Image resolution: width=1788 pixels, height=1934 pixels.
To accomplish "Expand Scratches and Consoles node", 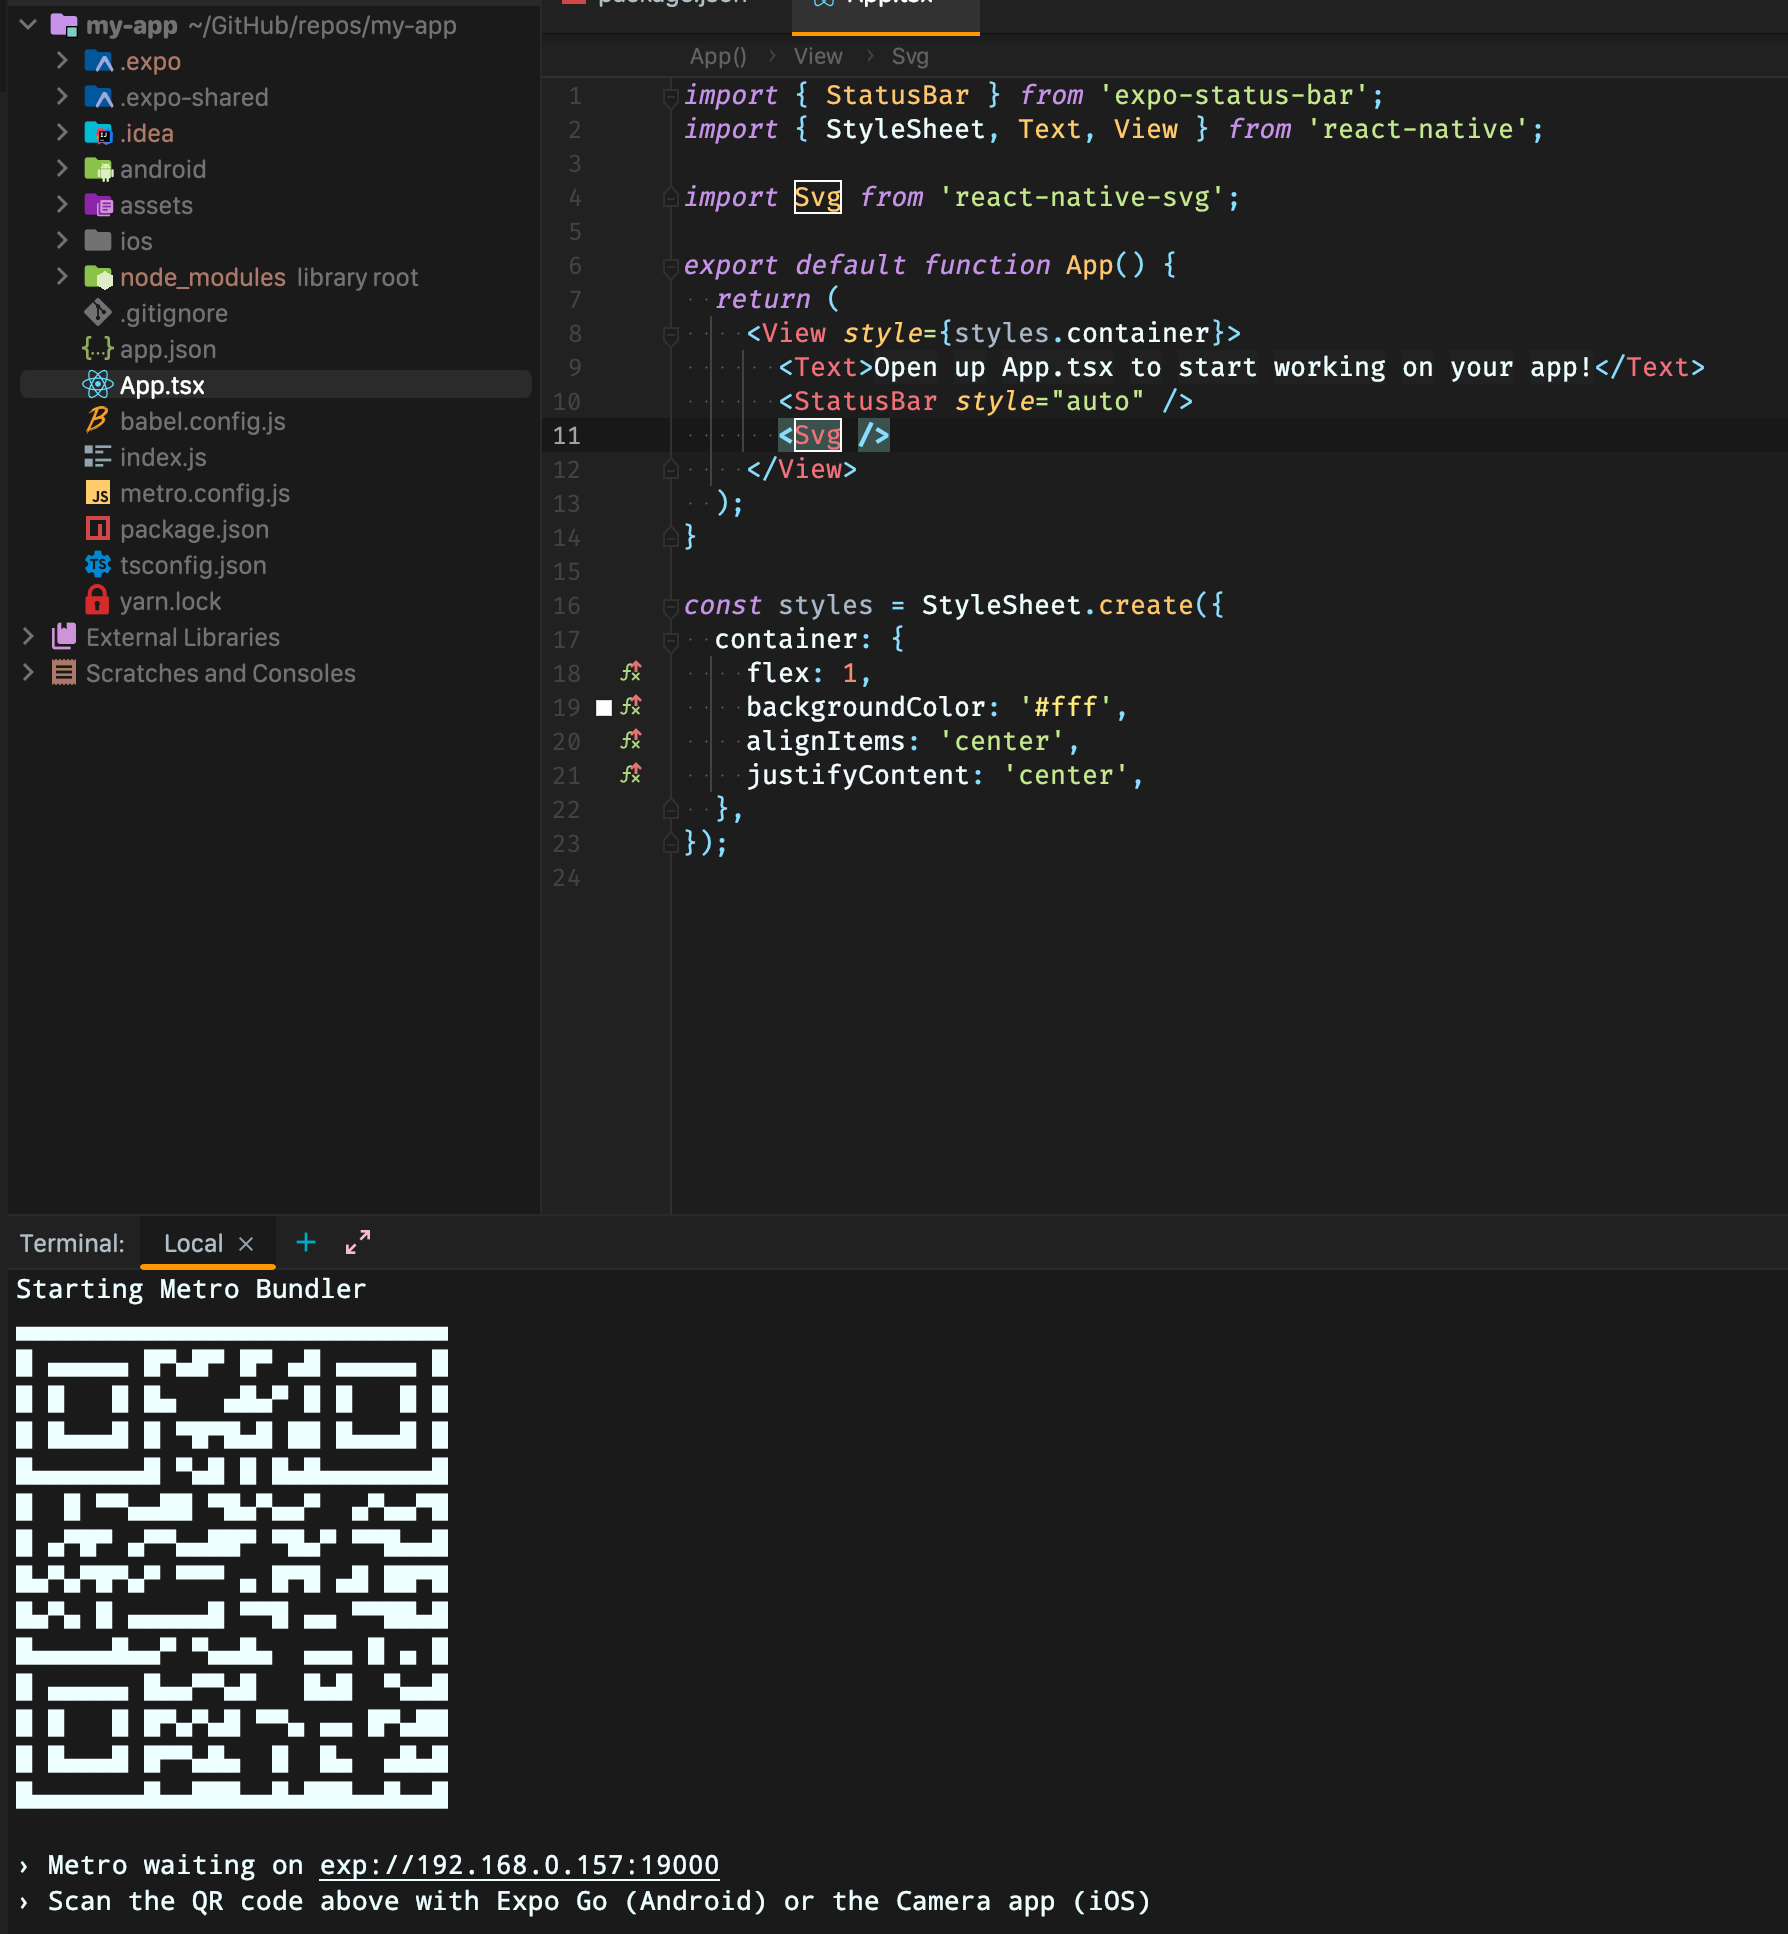I will 28,672.
